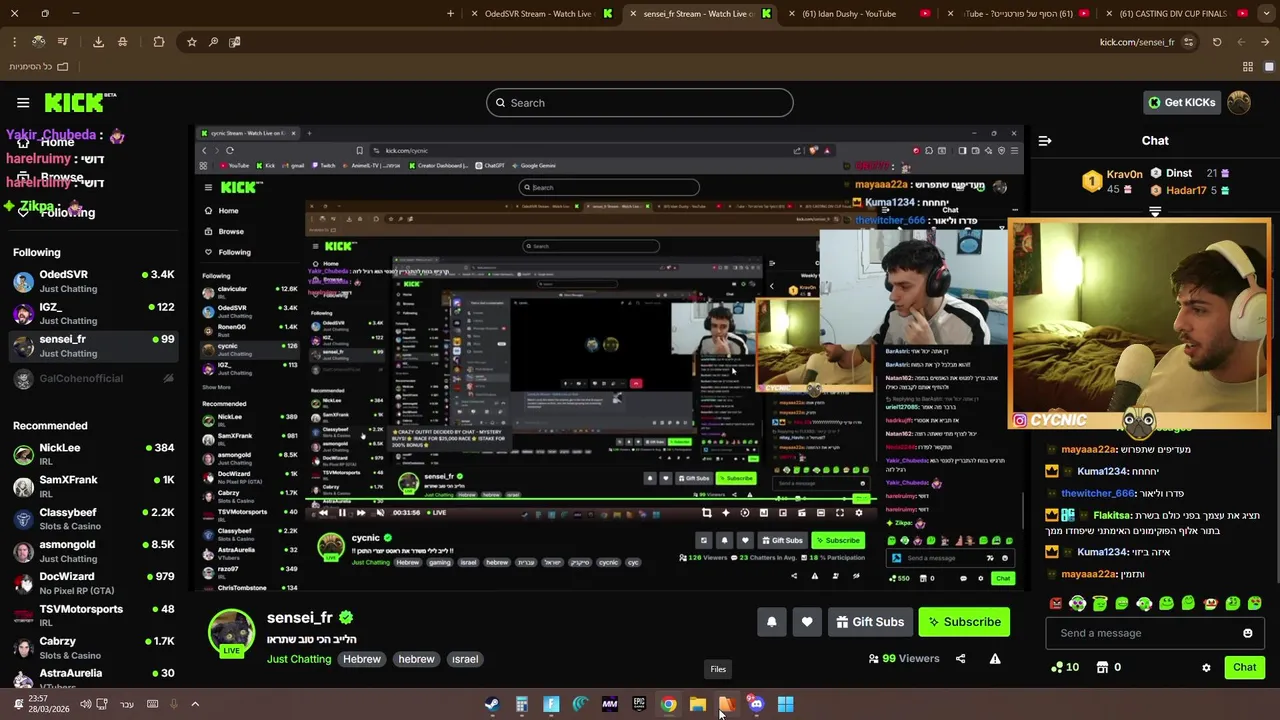Click thewitcher_666 username in chat

tap(1098, 494)
